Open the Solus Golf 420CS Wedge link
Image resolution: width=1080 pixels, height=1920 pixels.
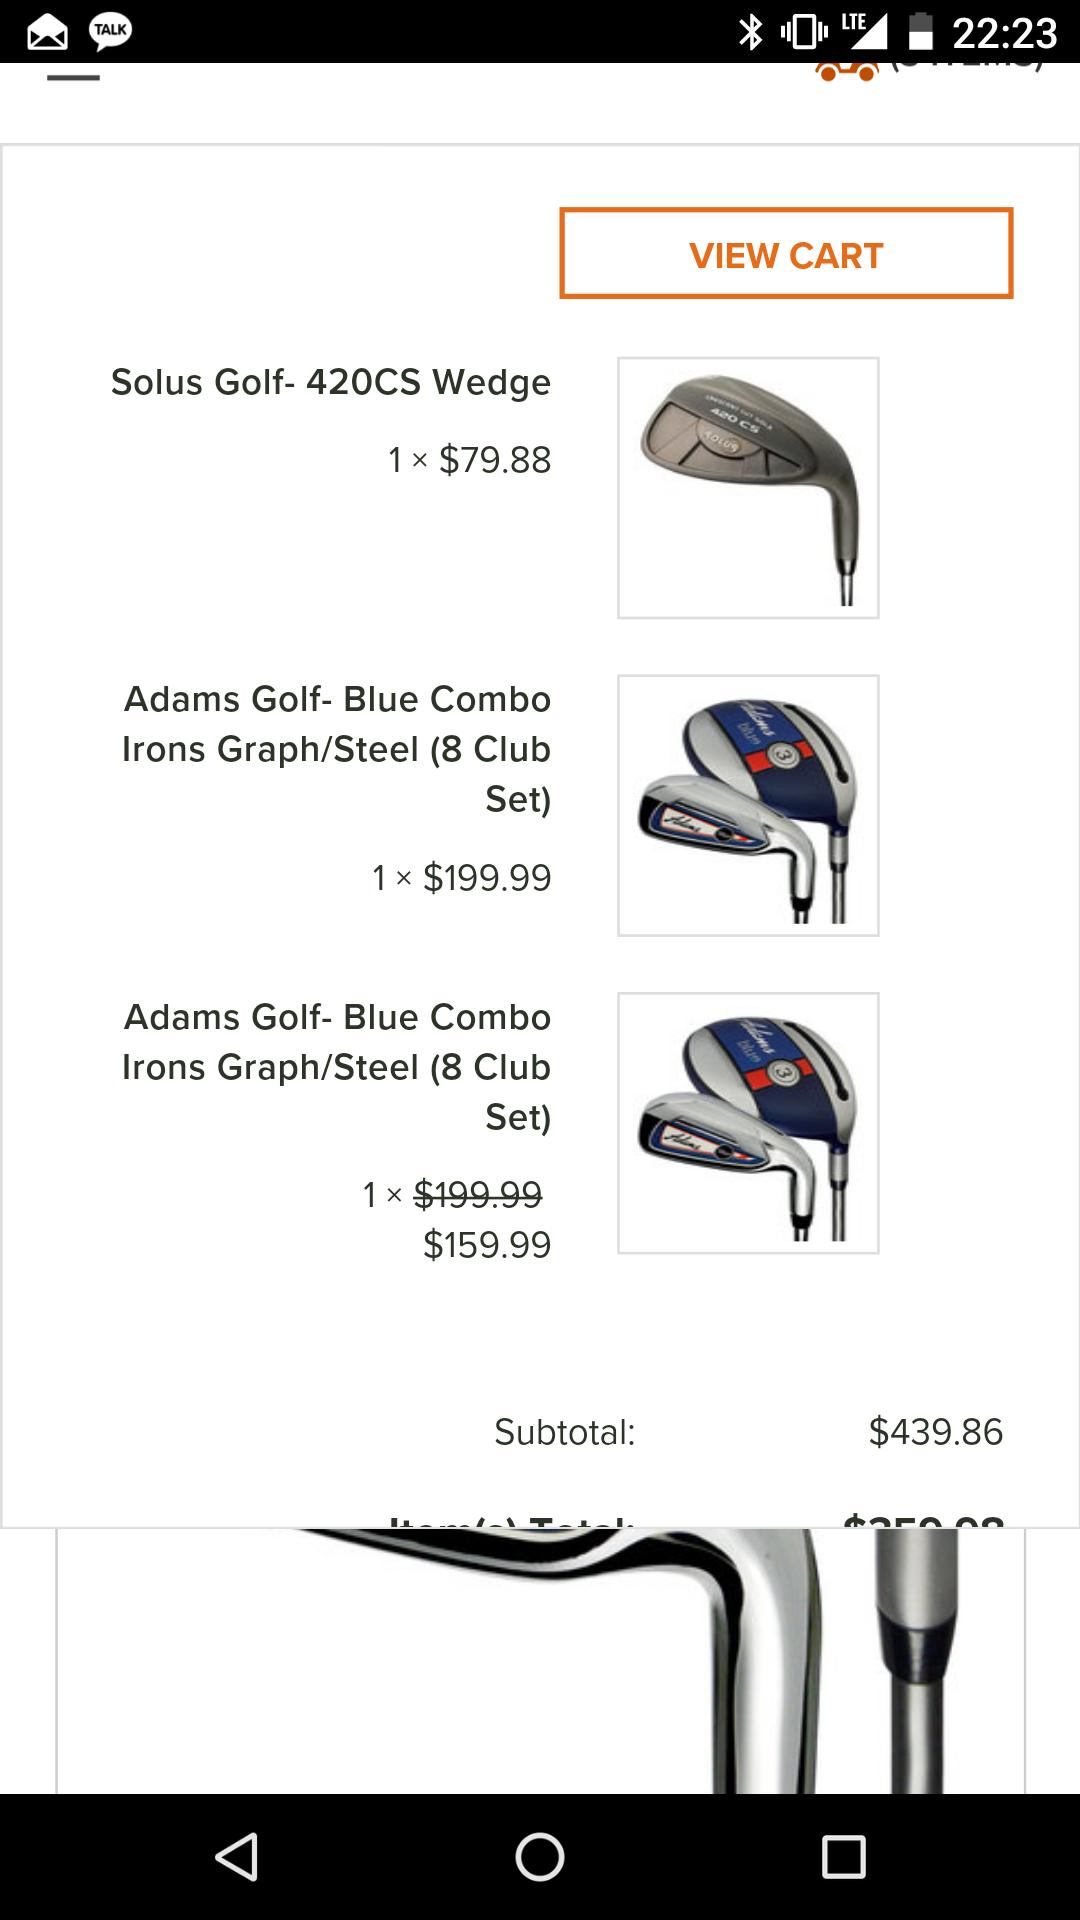click(x=330, y=382)
